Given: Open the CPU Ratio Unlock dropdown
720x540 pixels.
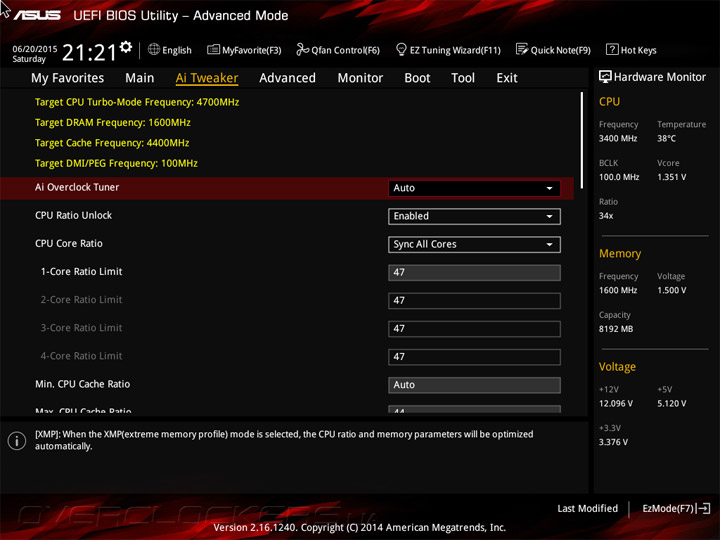Looking at the screenshot, I should click(x=474, y=216).
